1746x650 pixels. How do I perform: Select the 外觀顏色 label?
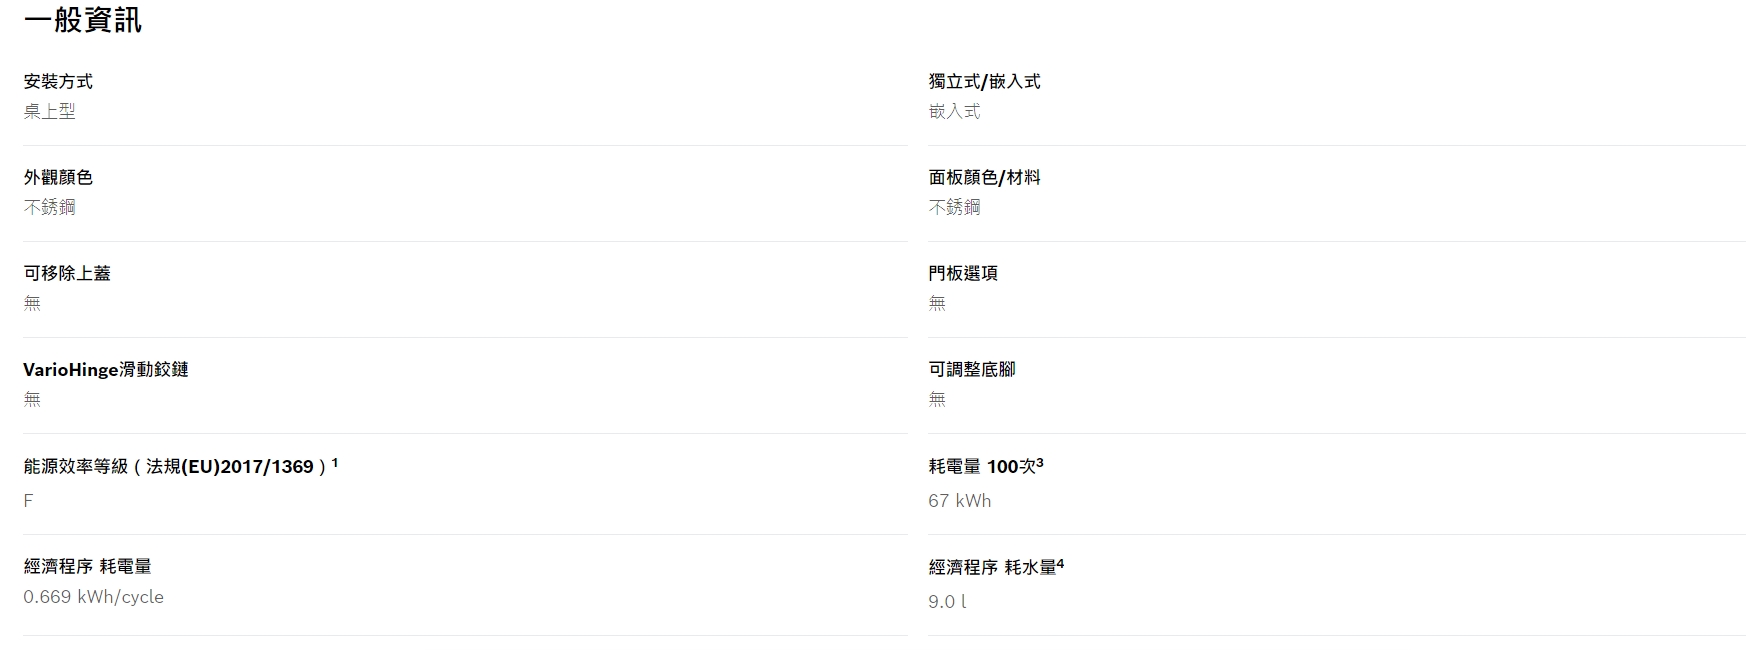click(58, 177)
